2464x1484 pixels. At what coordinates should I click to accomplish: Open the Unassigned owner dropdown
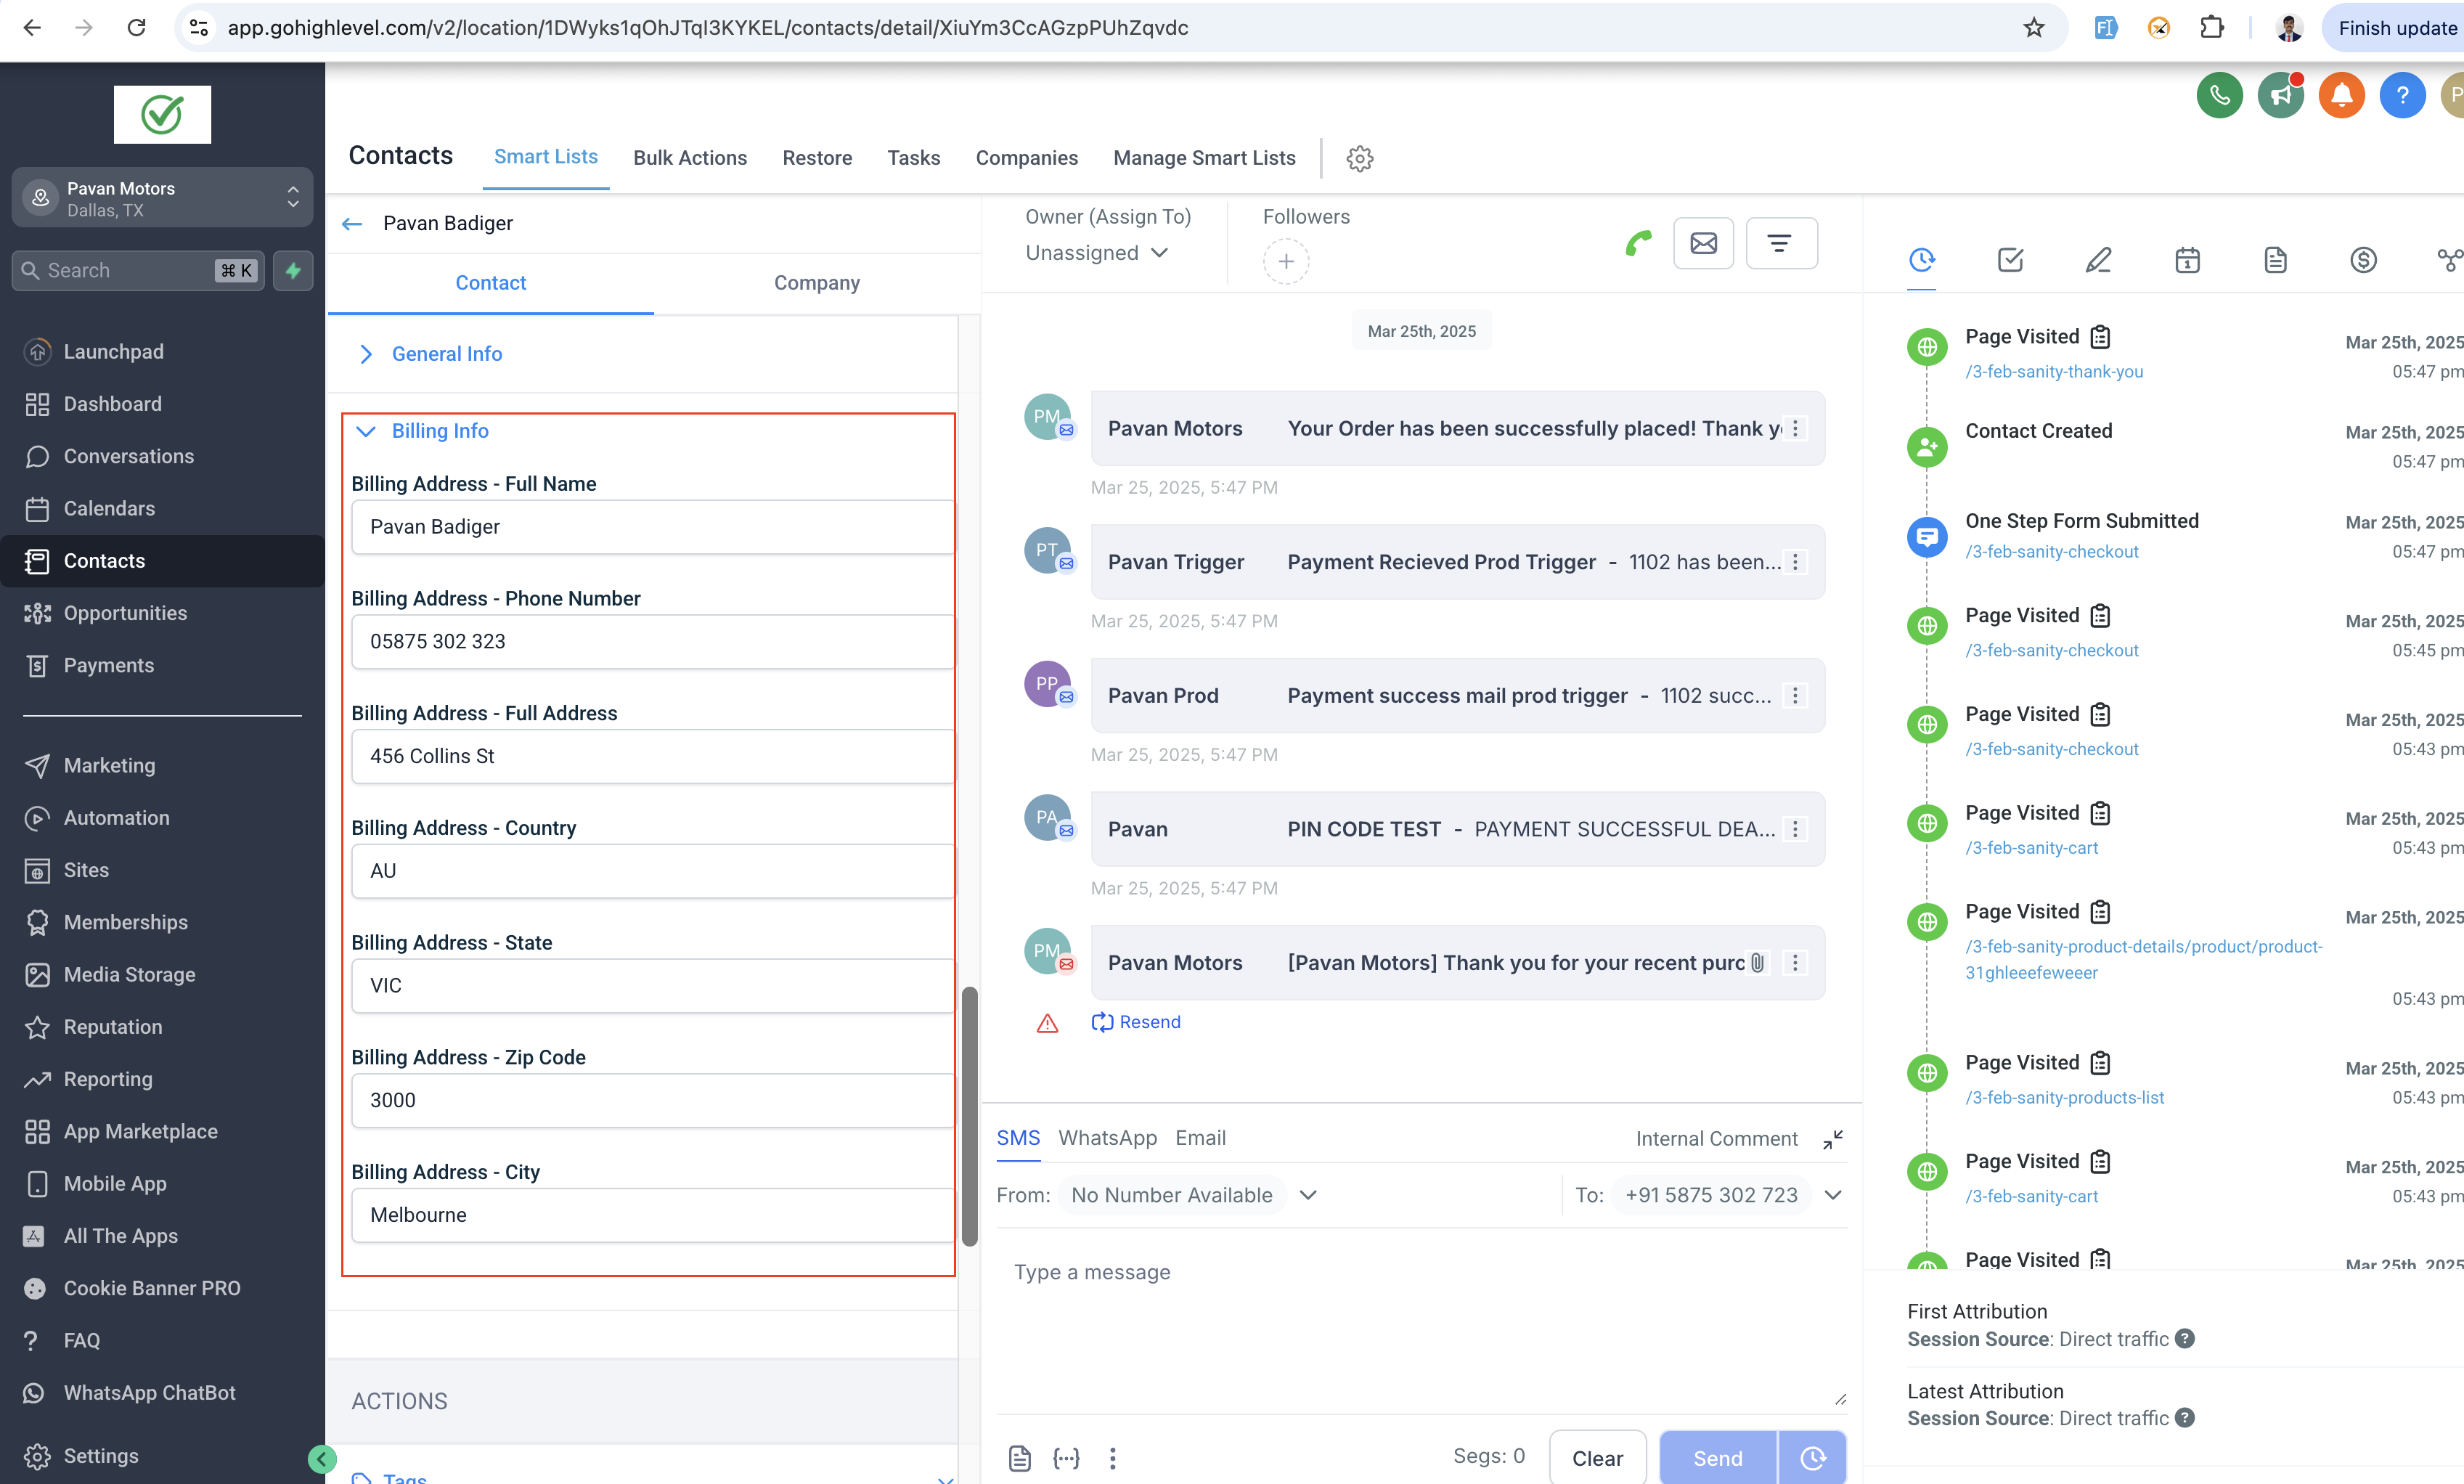click(x=1097, y=253)
